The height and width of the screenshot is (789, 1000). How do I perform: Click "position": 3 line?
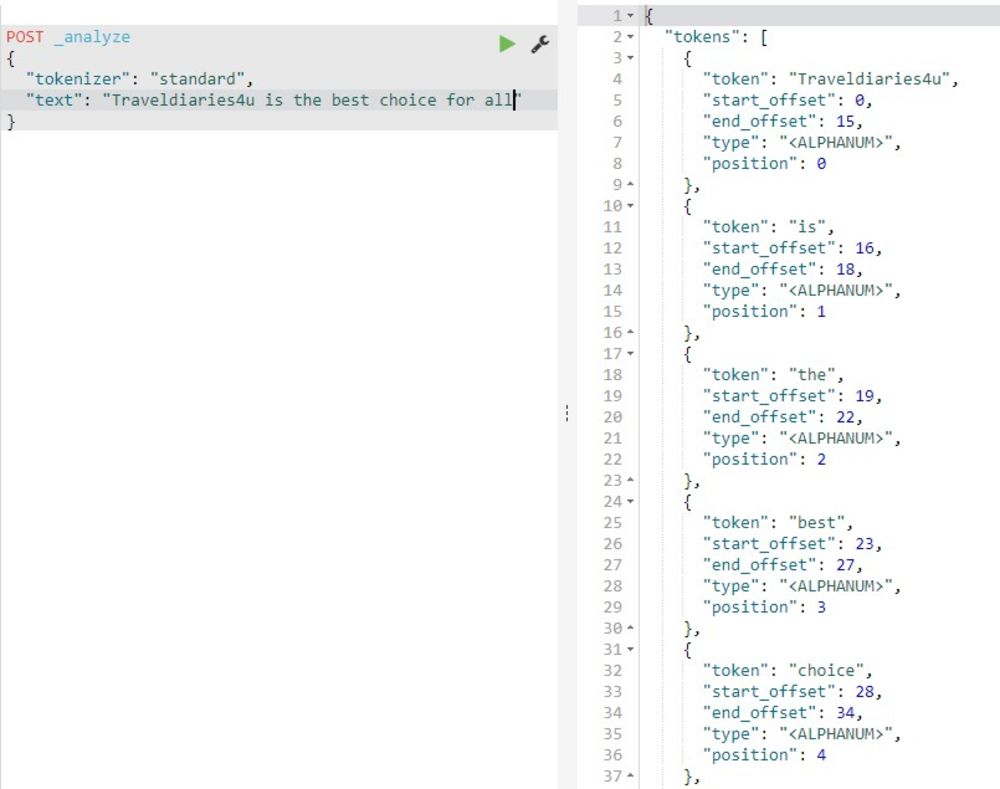point(765,607)
